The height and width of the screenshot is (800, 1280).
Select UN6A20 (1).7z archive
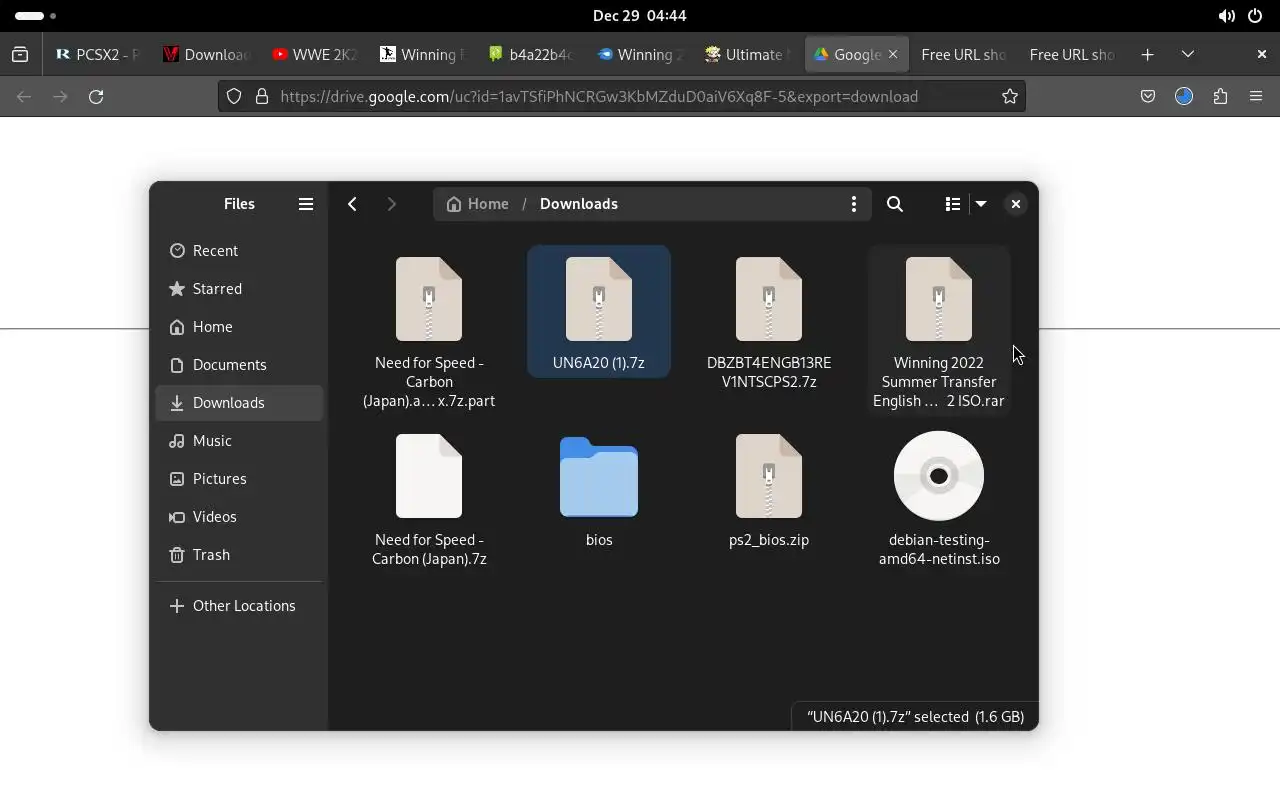(x=599, y=312)
